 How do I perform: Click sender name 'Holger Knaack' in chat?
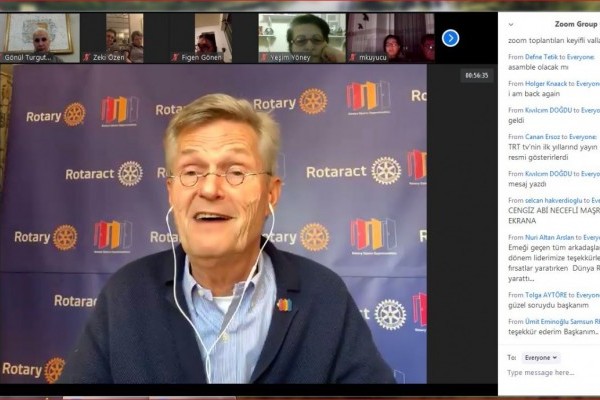click(x=546, y=83)
